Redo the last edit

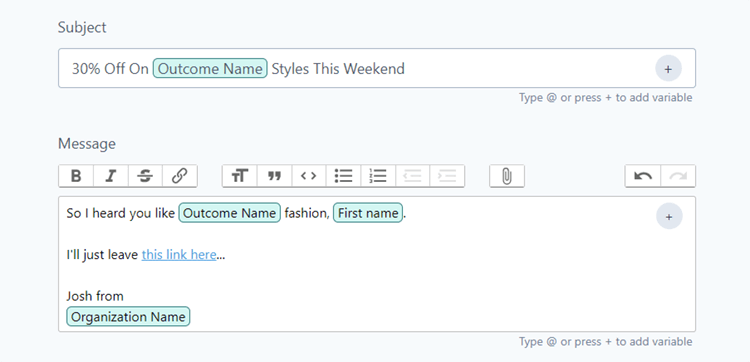point(678,176)
